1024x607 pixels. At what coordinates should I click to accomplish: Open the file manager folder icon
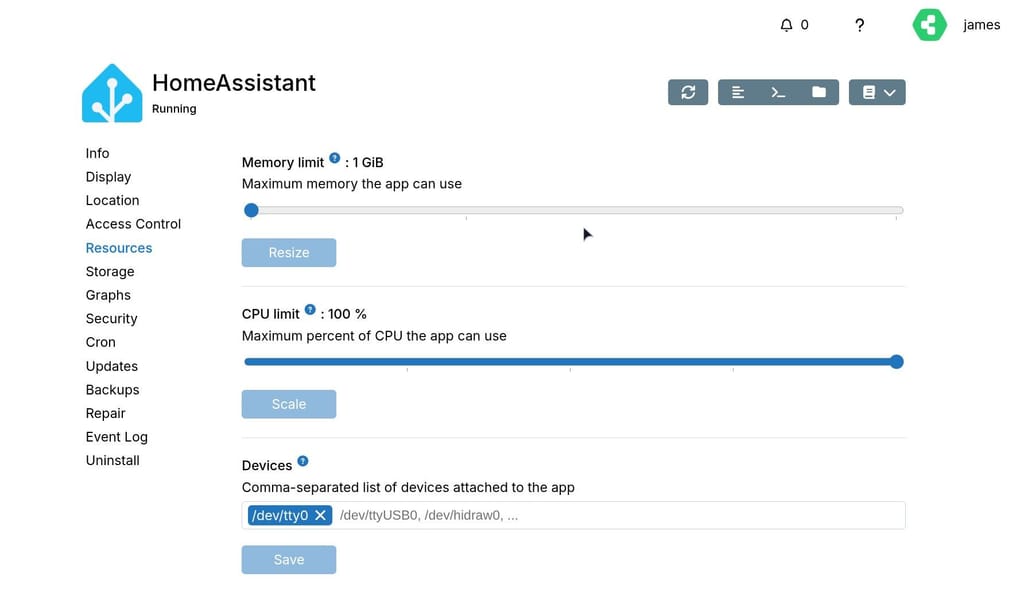tap(819, 92)
